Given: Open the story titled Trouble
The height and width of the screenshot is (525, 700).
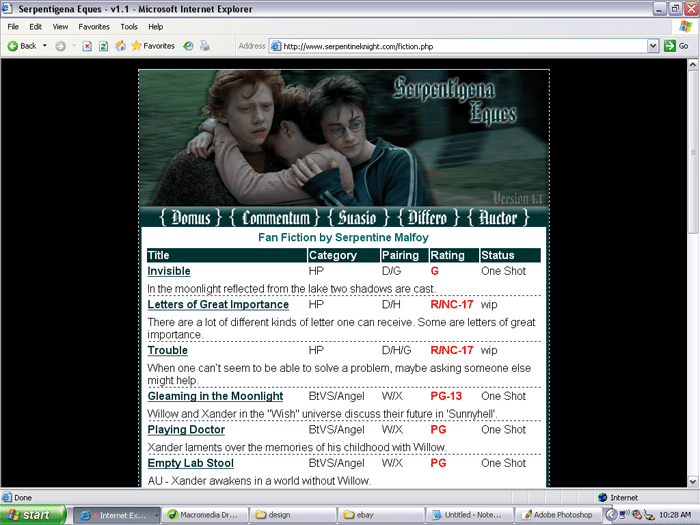Looking at the screenshot, I should coord(167,351).
